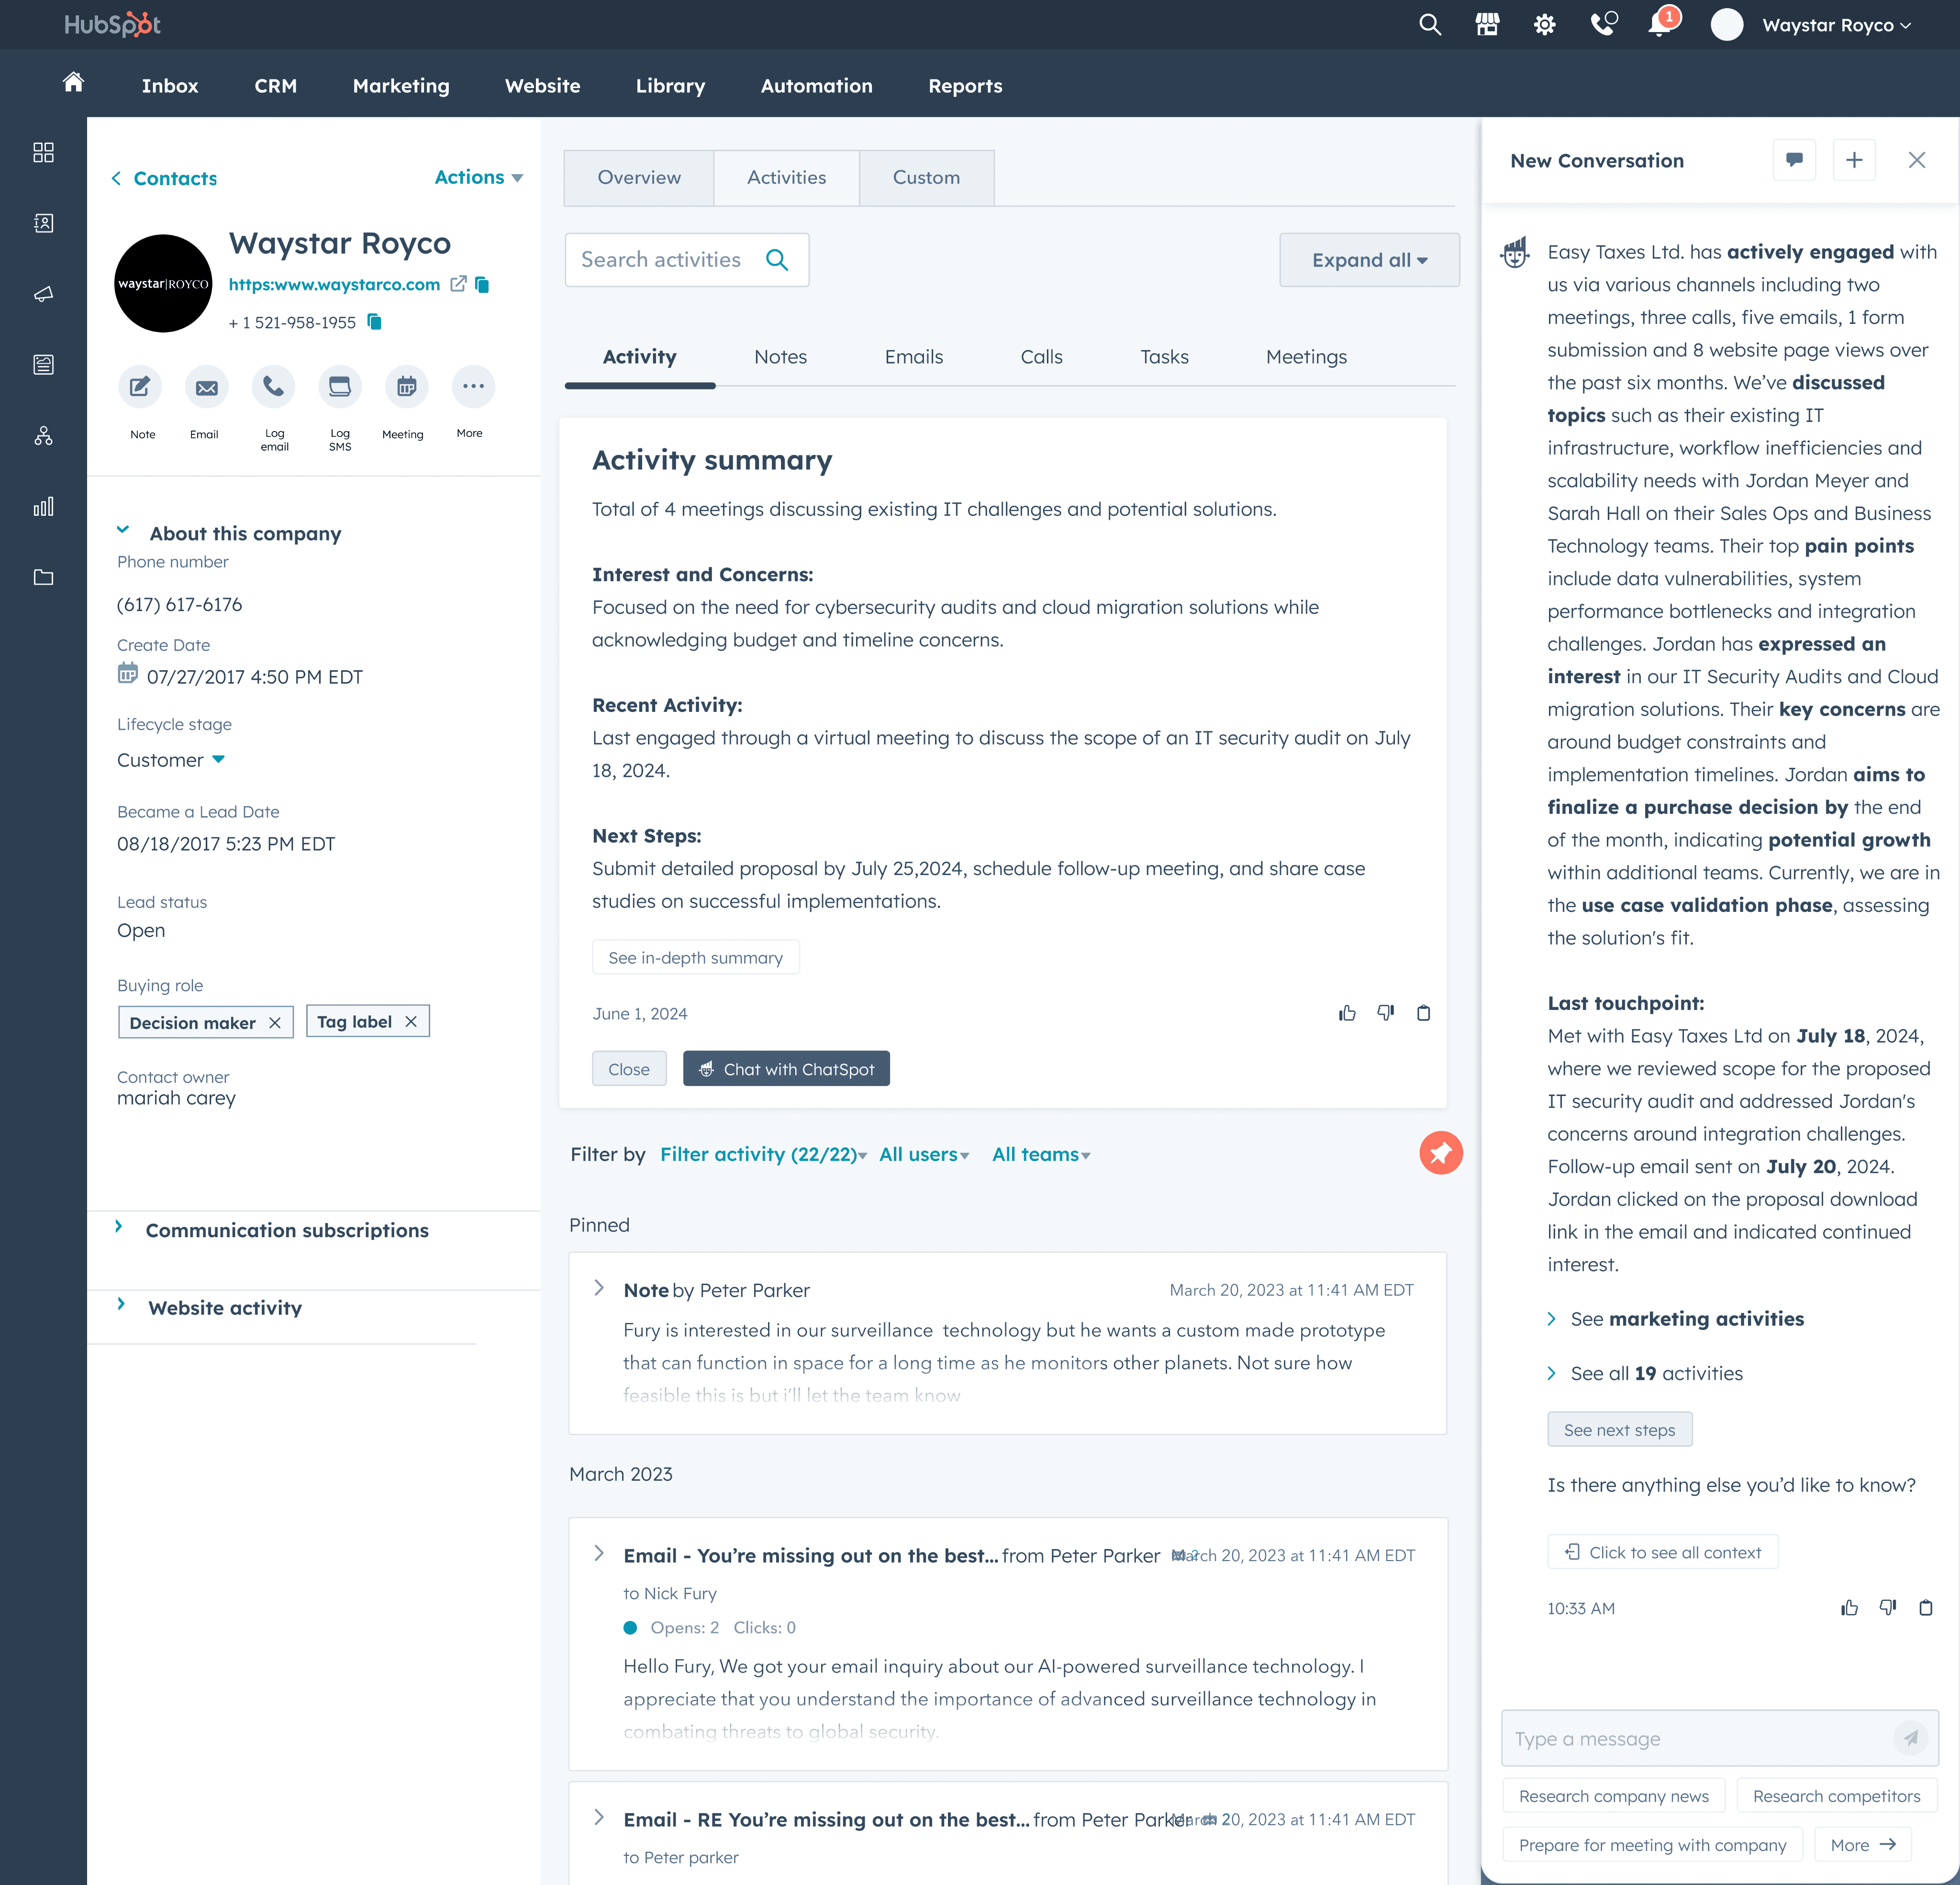Remove the Decision maker tag
Image resolution: width=1960 pixels, height=1885 pixels.
pyautogui.click(x=275, y=1022)
